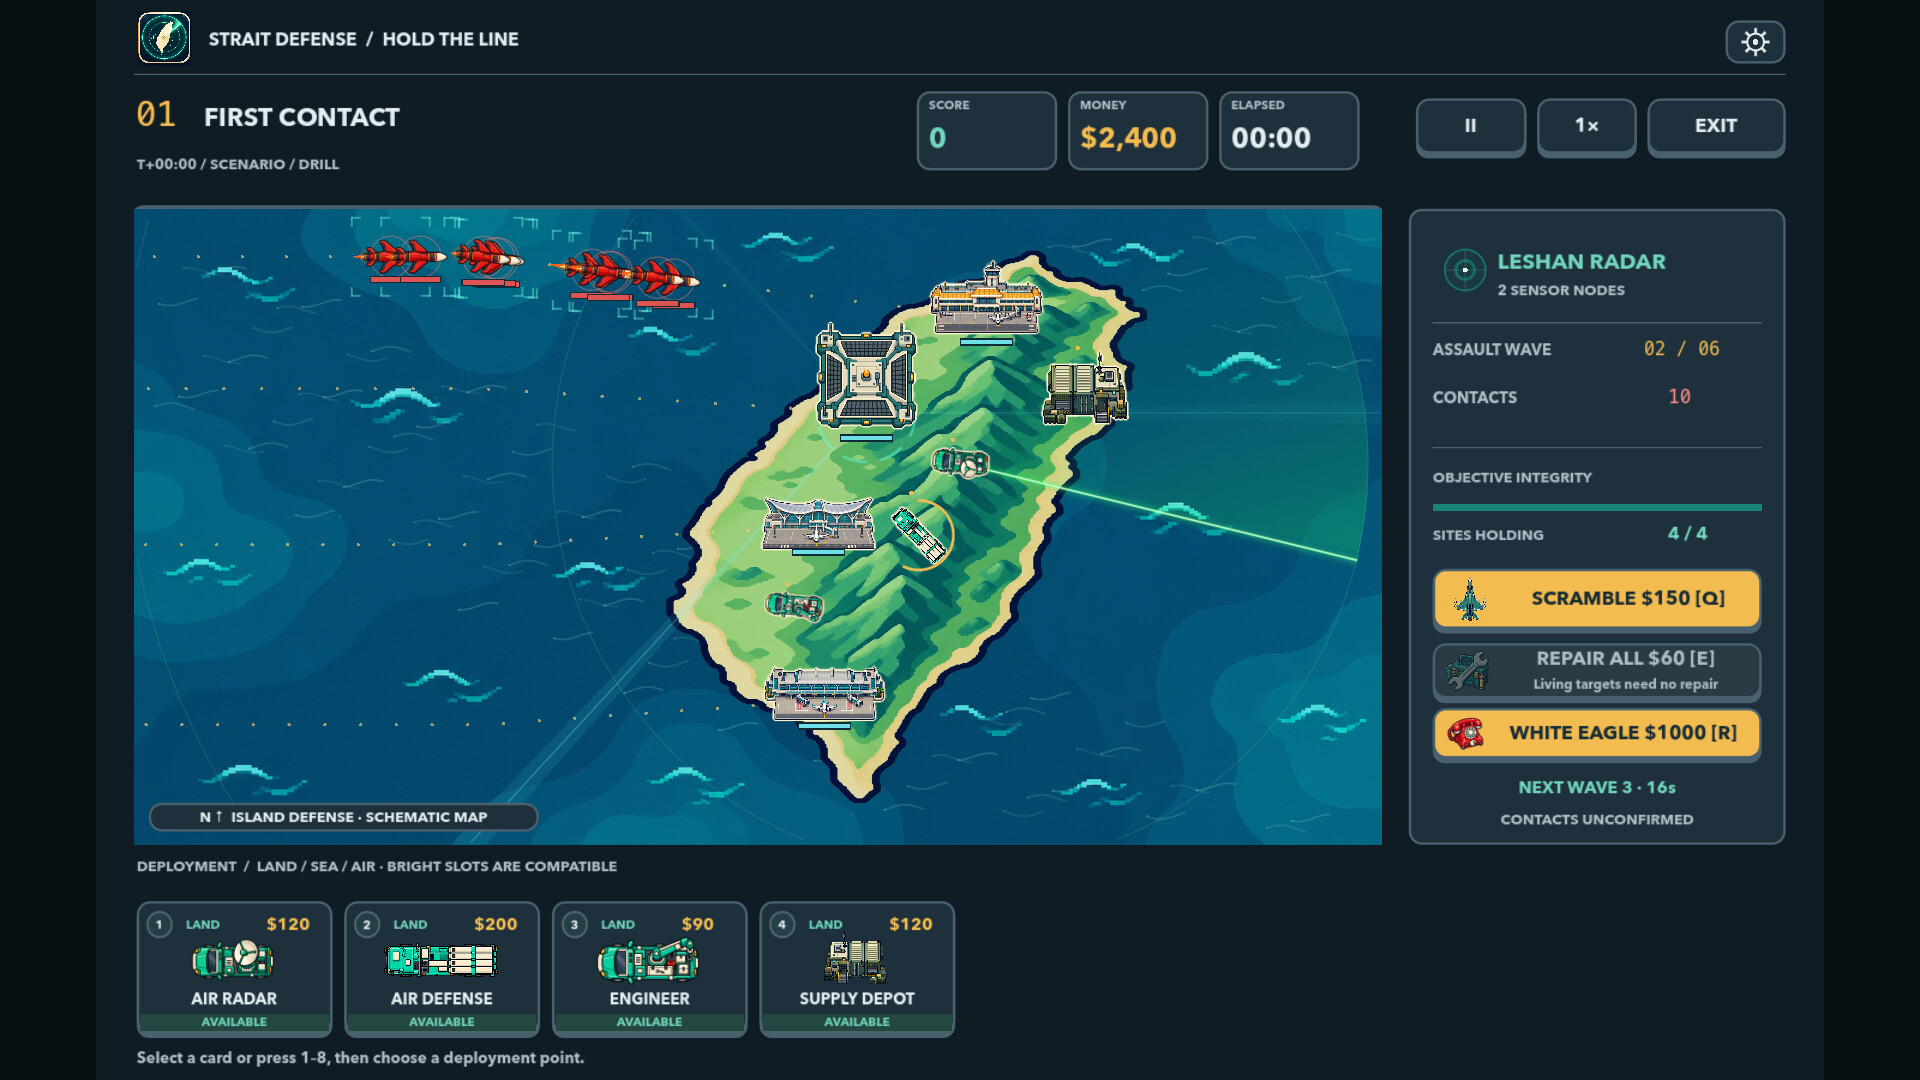Click the wrench icon on Repair All
Image resolution: width=1920 pixels, height=1080 pixels.
tap(1467, 671)
